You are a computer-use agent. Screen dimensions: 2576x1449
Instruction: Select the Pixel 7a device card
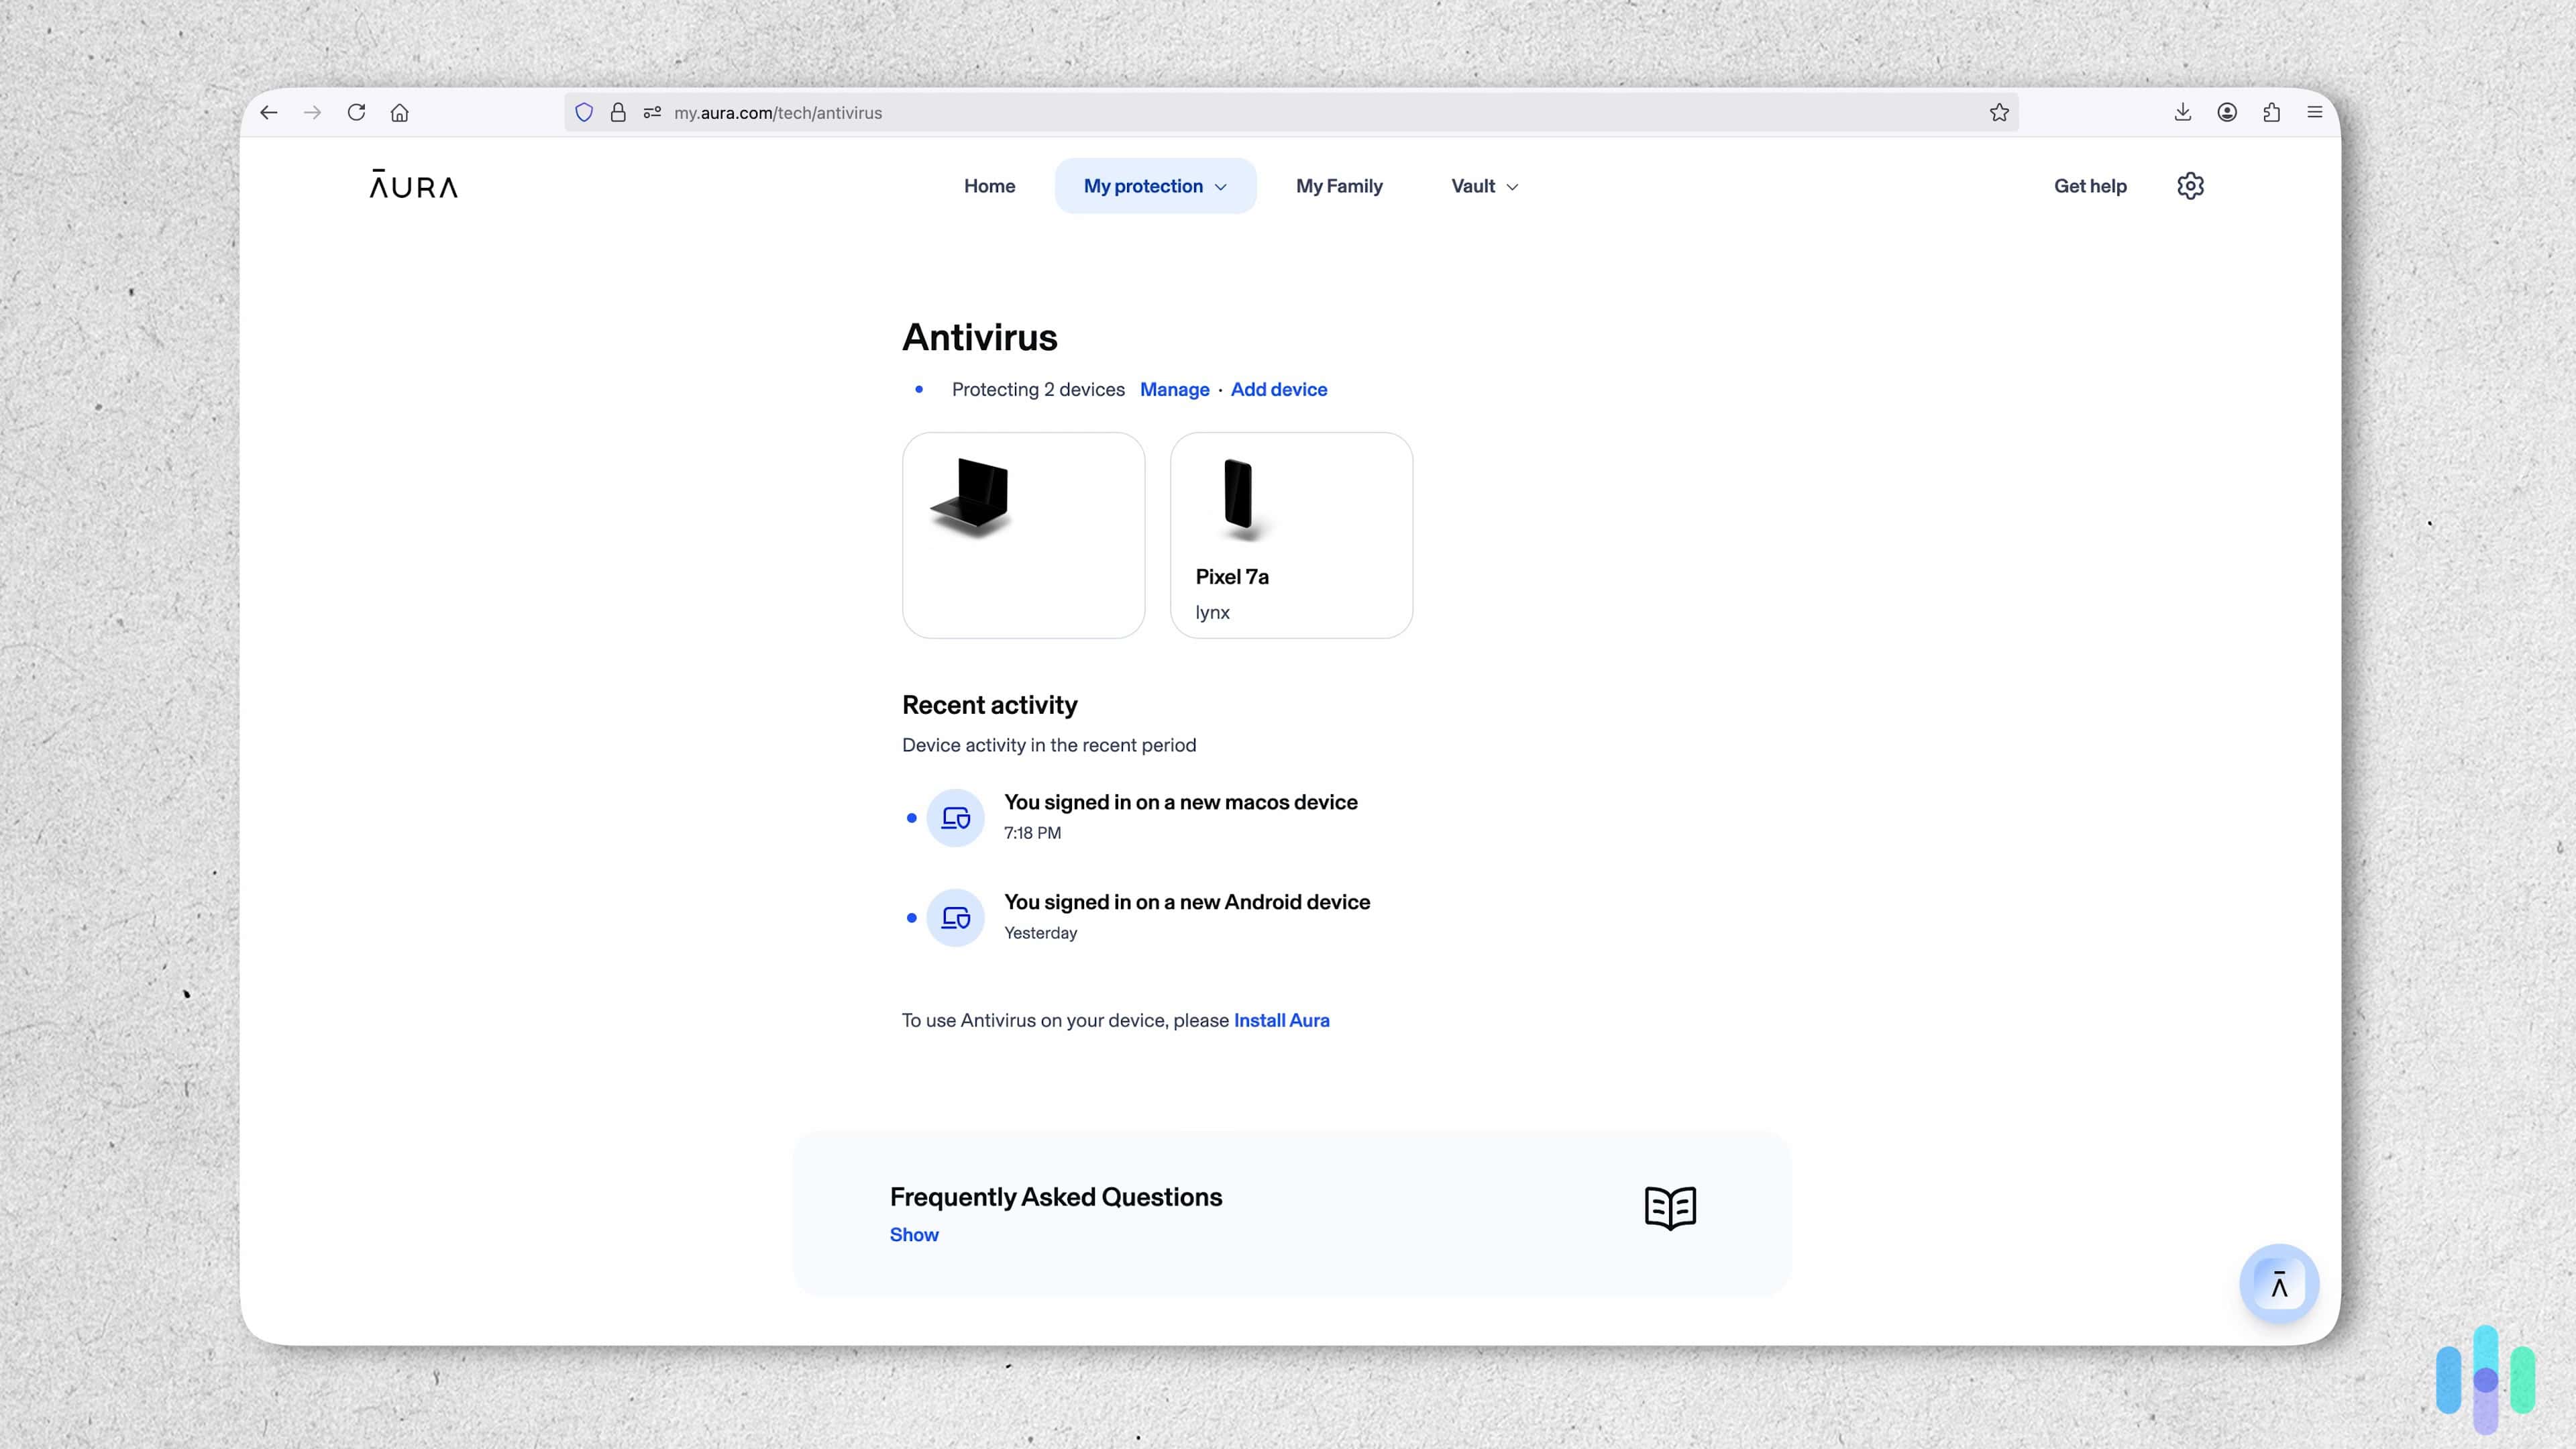(1291, 535)
